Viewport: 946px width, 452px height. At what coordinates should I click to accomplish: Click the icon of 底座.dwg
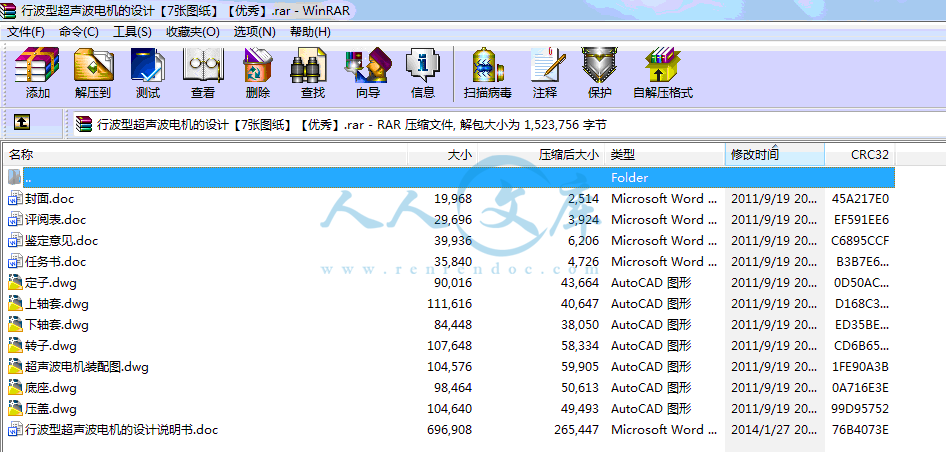coord(15,387)
